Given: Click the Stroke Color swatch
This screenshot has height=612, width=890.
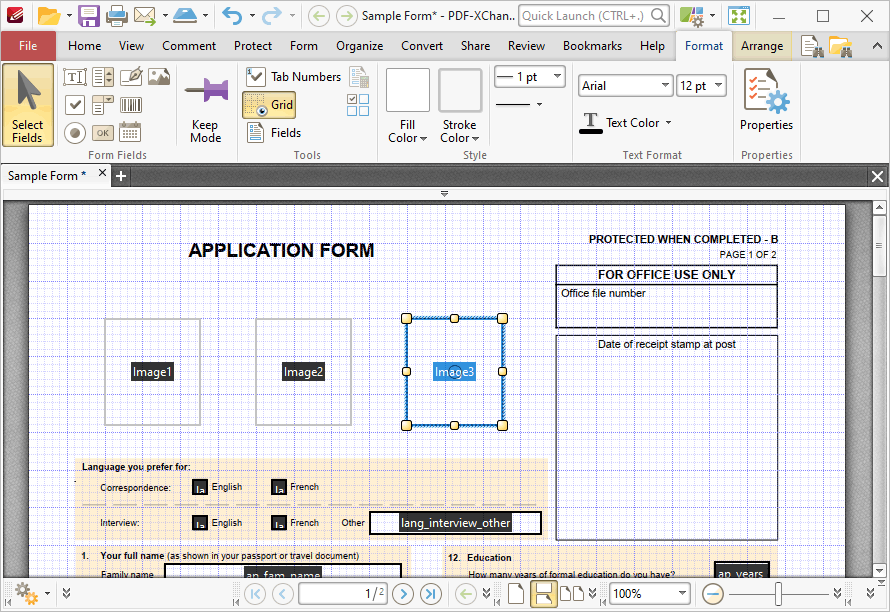Looking at the screenshot, I should pos(460,90).
